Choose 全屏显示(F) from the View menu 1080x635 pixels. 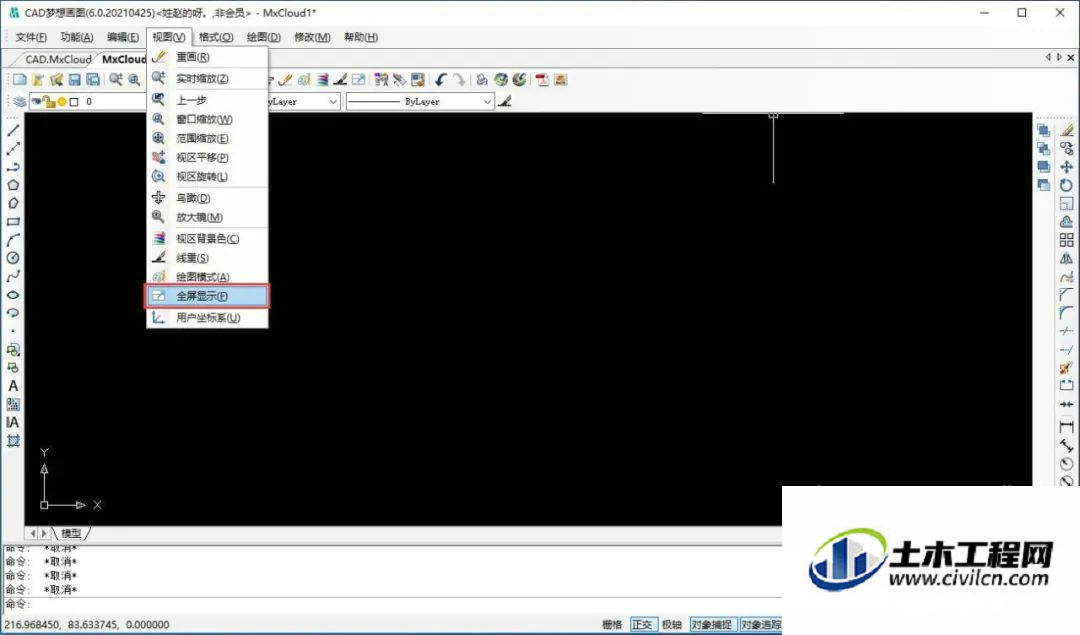click(x=207, y=296)
